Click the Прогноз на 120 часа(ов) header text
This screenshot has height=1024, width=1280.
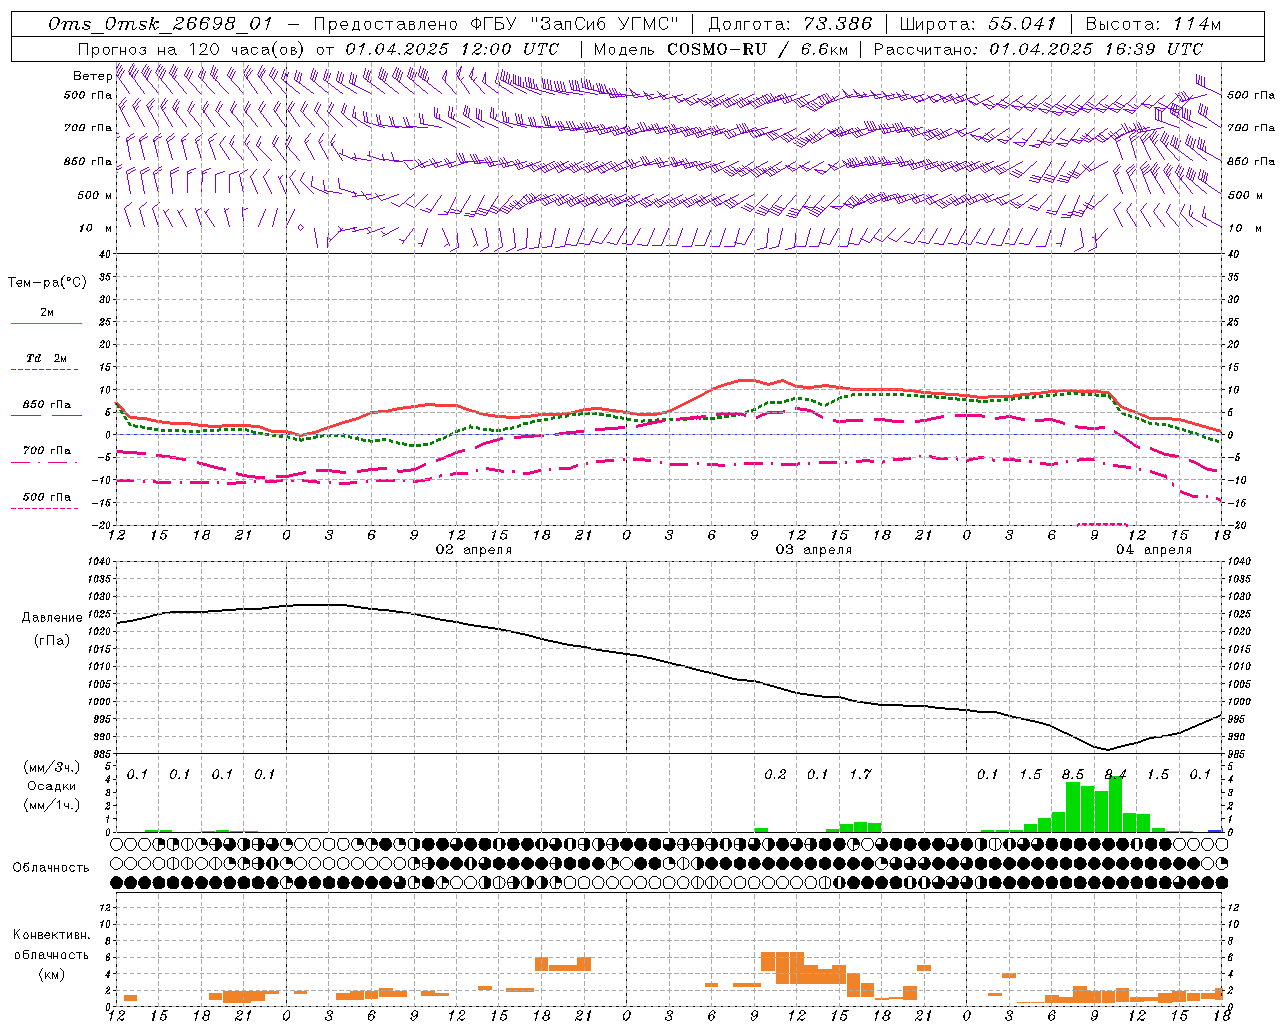[x=192, y=49]
